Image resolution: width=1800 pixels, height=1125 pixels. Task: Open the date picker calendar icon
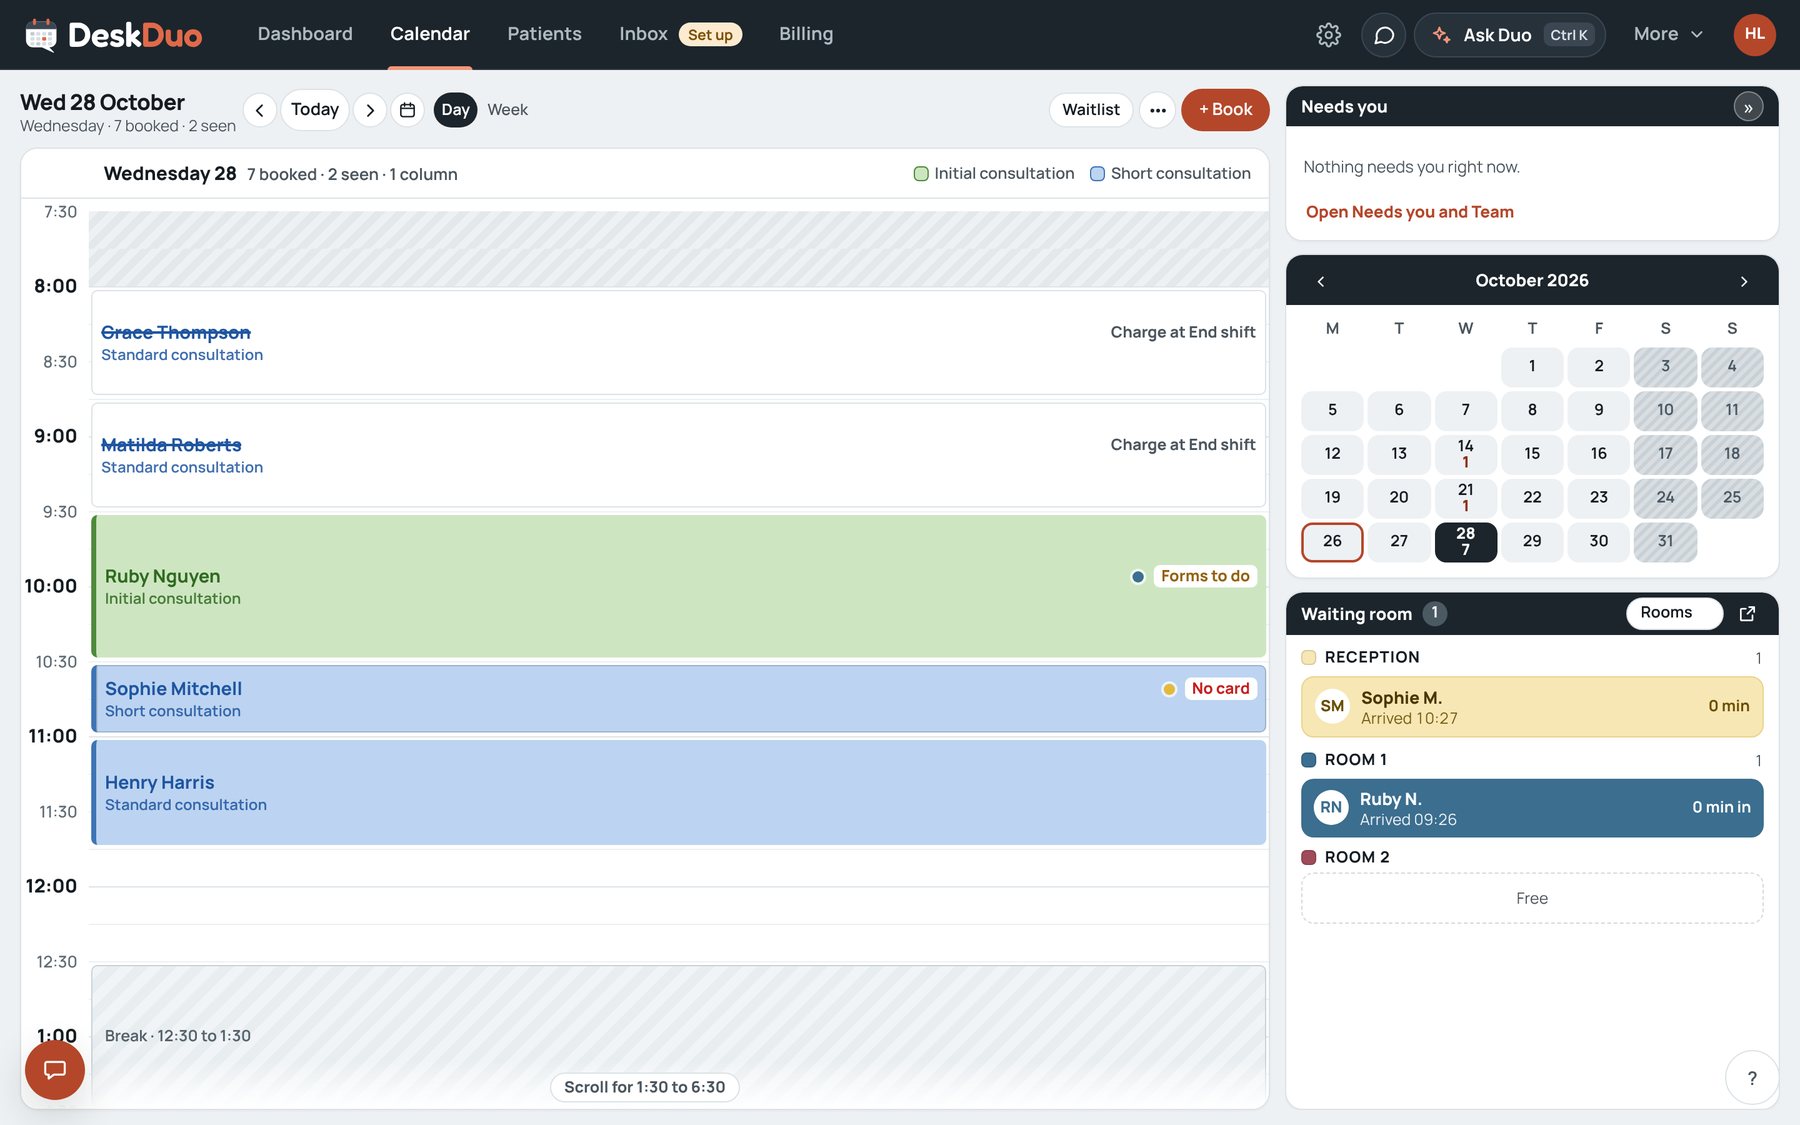407,110
